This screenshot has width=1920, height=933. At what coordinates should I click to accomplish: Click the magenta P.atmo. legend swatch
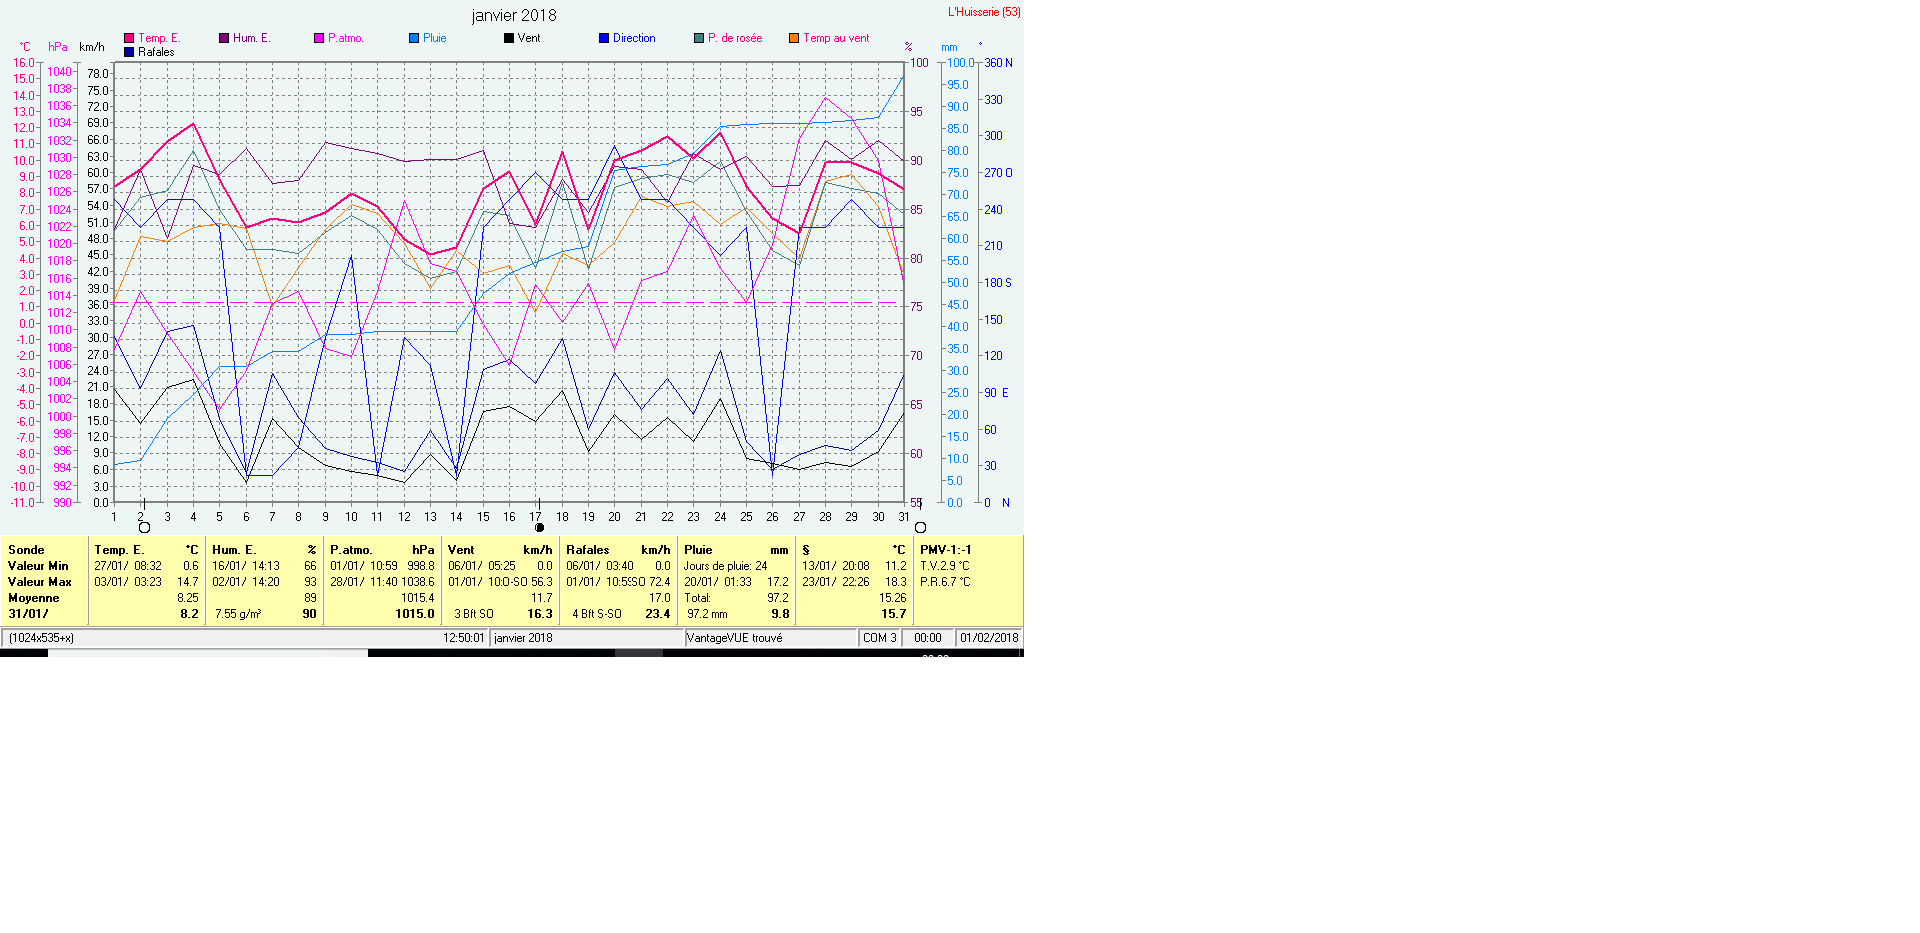pos(319,38)
